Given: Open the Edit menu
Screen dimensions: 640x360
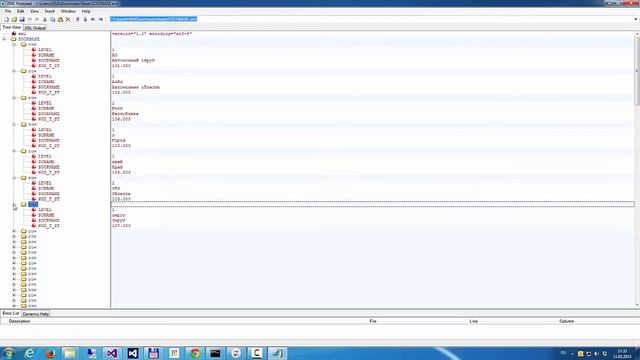Looking at the screenshot, I should (20, 11).
